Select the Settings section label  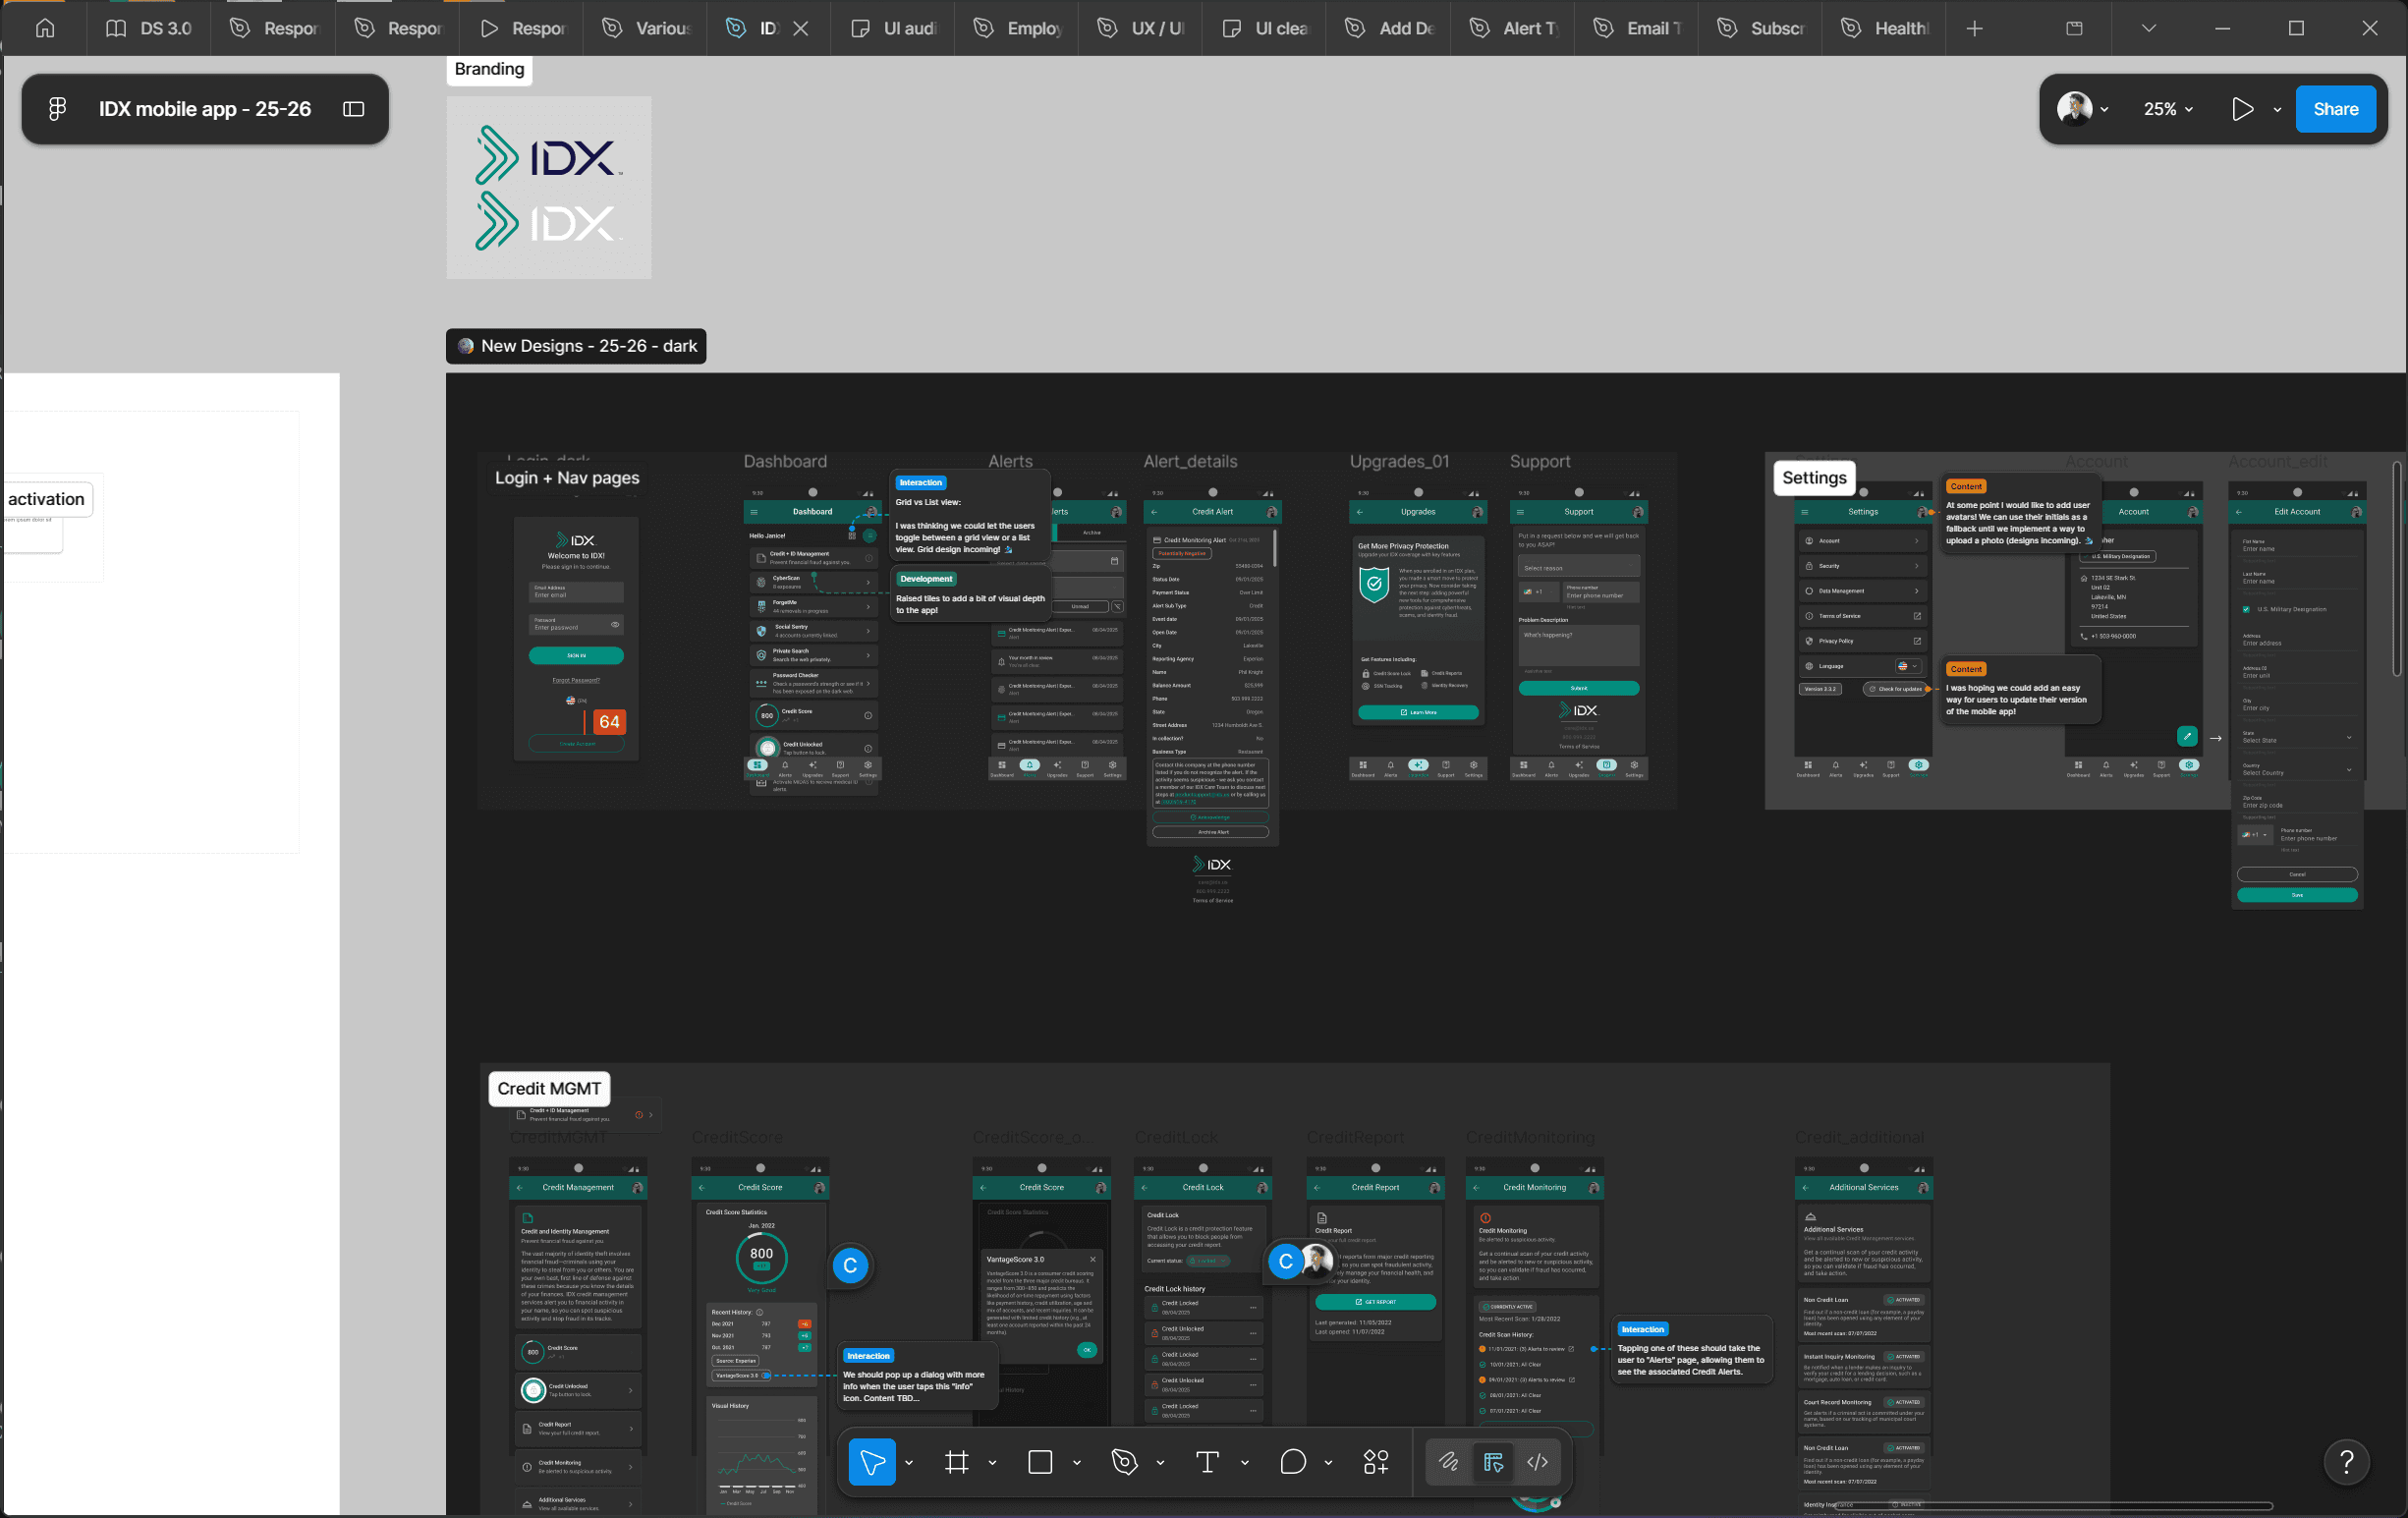click(1814, 478)
